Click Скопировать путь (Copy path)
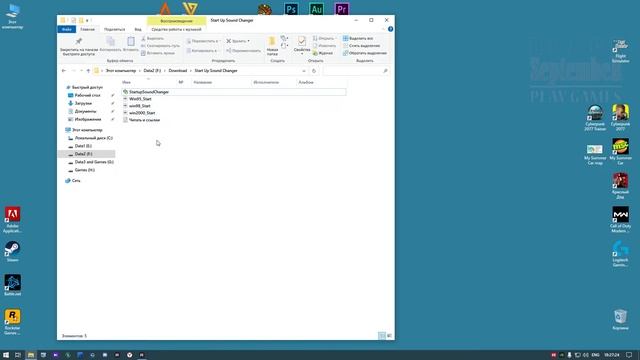 pyautogui.click(x=160, y=46)
